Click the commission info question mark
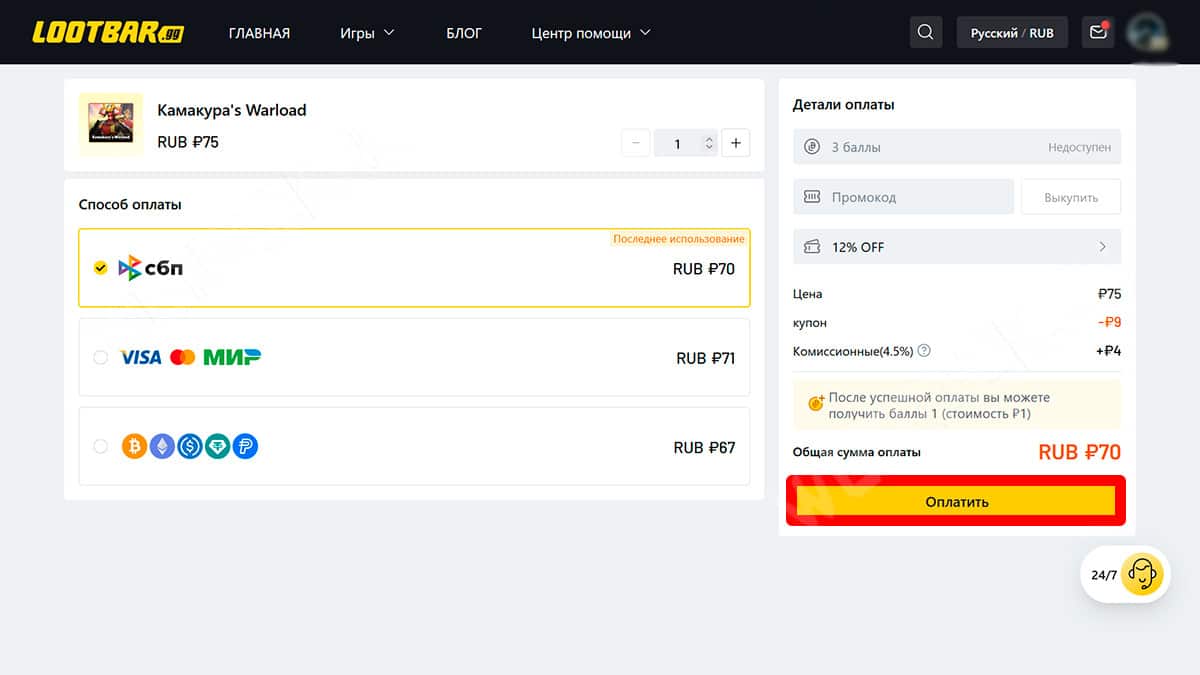 tap(924, 351)
